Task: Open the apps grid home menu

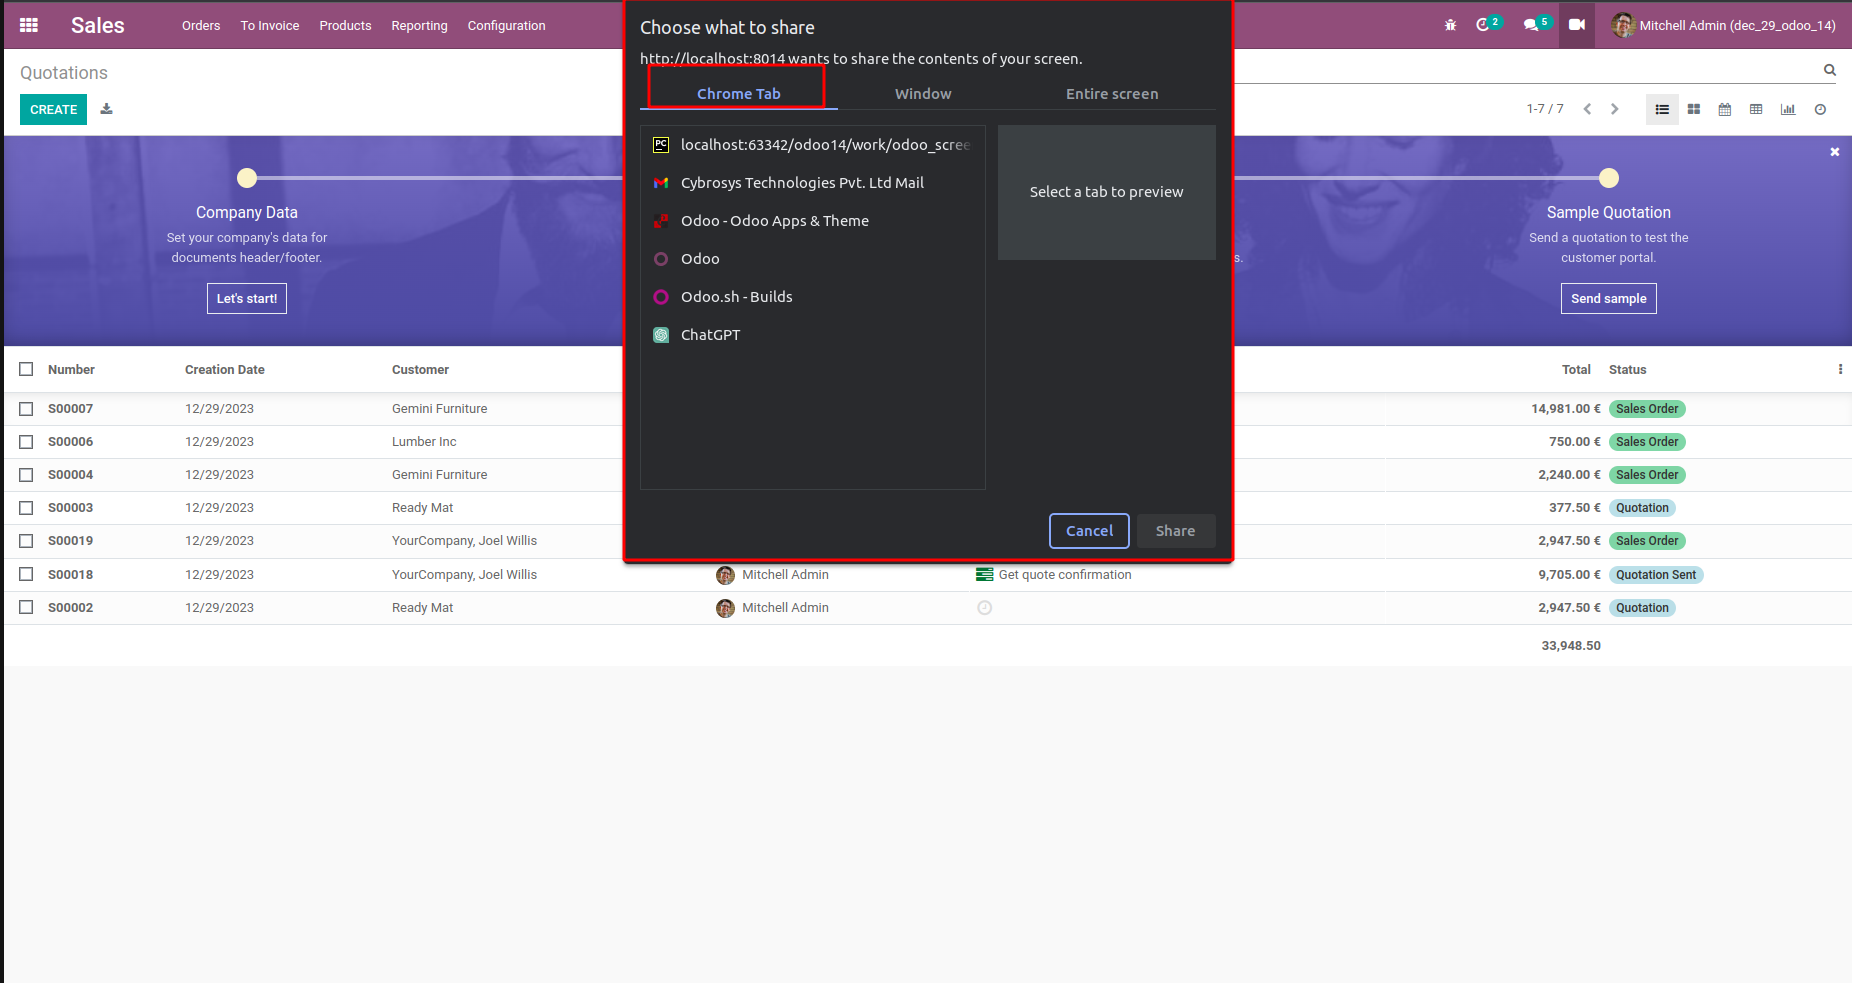Action: [x=29, y=25]
